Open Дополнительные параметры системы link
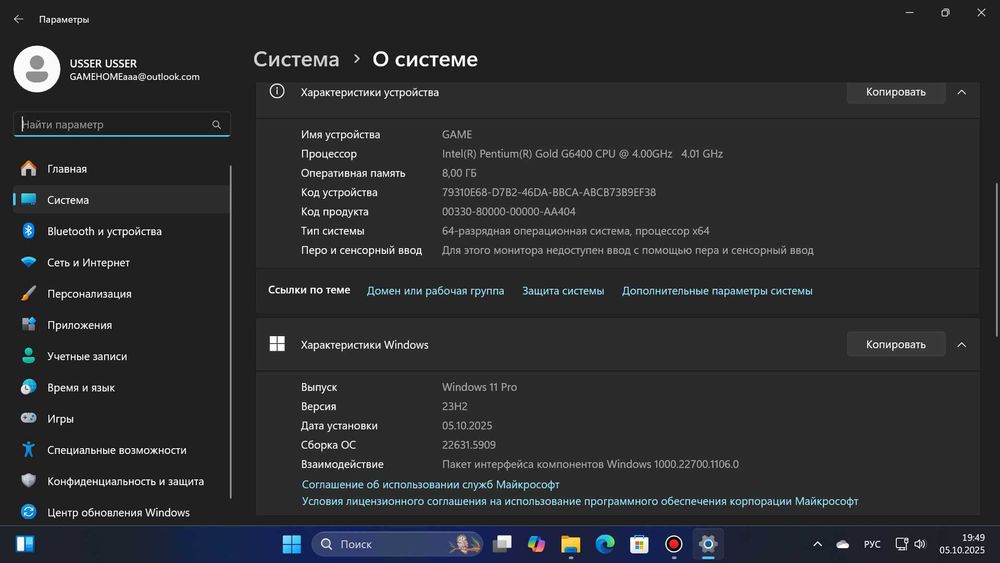This screenshot has height=563, width=1000. (717, 291)
